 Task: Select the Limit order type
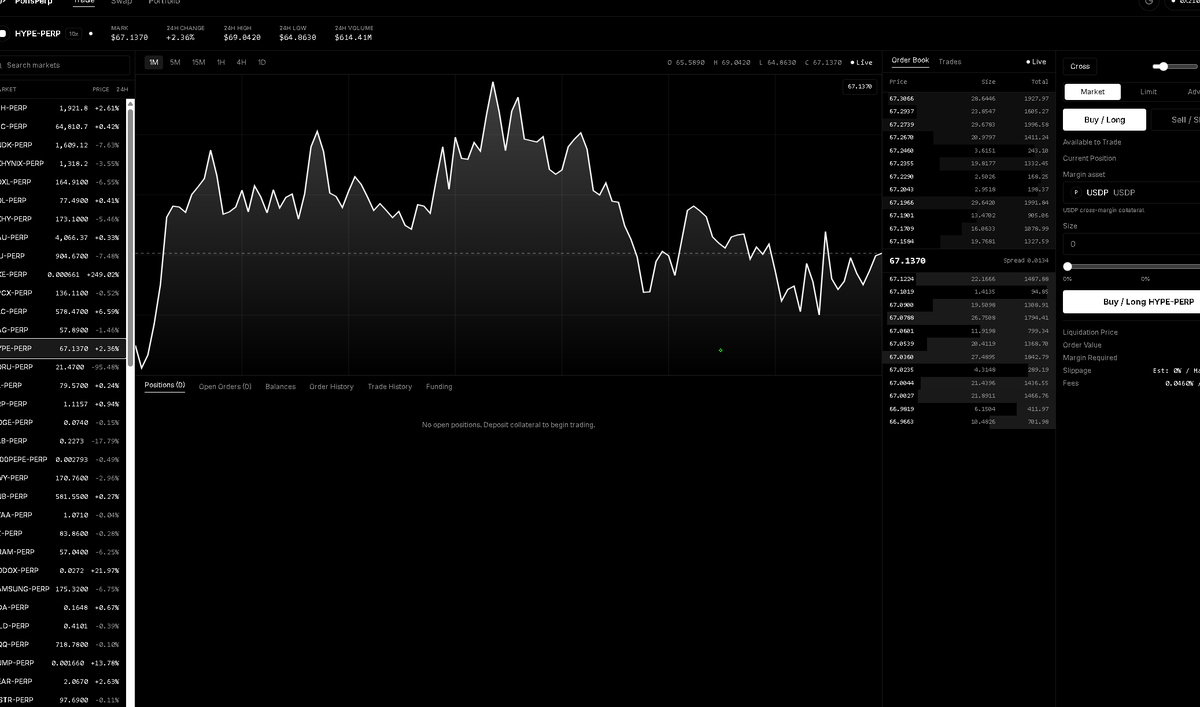[x=1148, y=92]
